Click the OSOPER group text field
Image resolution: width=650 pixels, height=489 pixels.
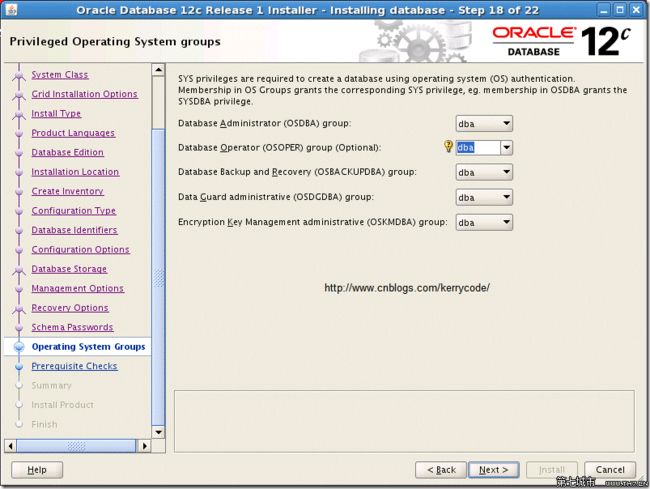pyautogui.click(x=478, y=148)
